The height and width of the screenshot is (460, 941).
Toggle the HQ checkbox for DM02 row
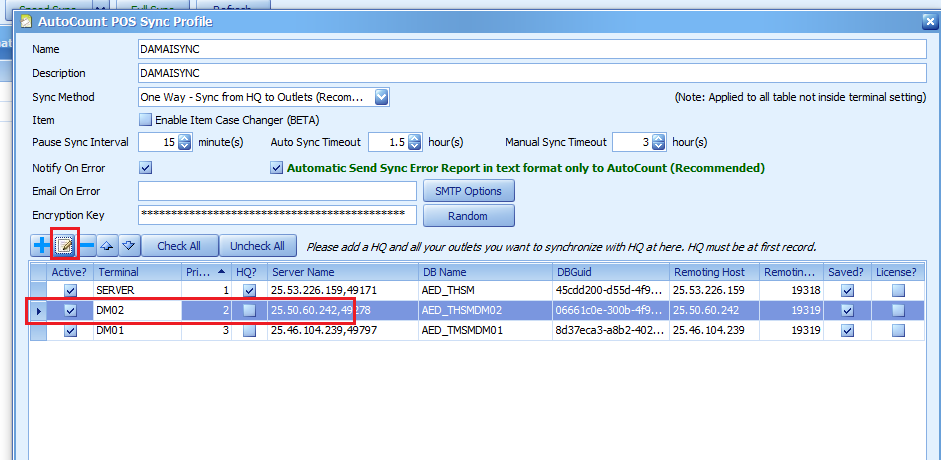tap(249, 311)
